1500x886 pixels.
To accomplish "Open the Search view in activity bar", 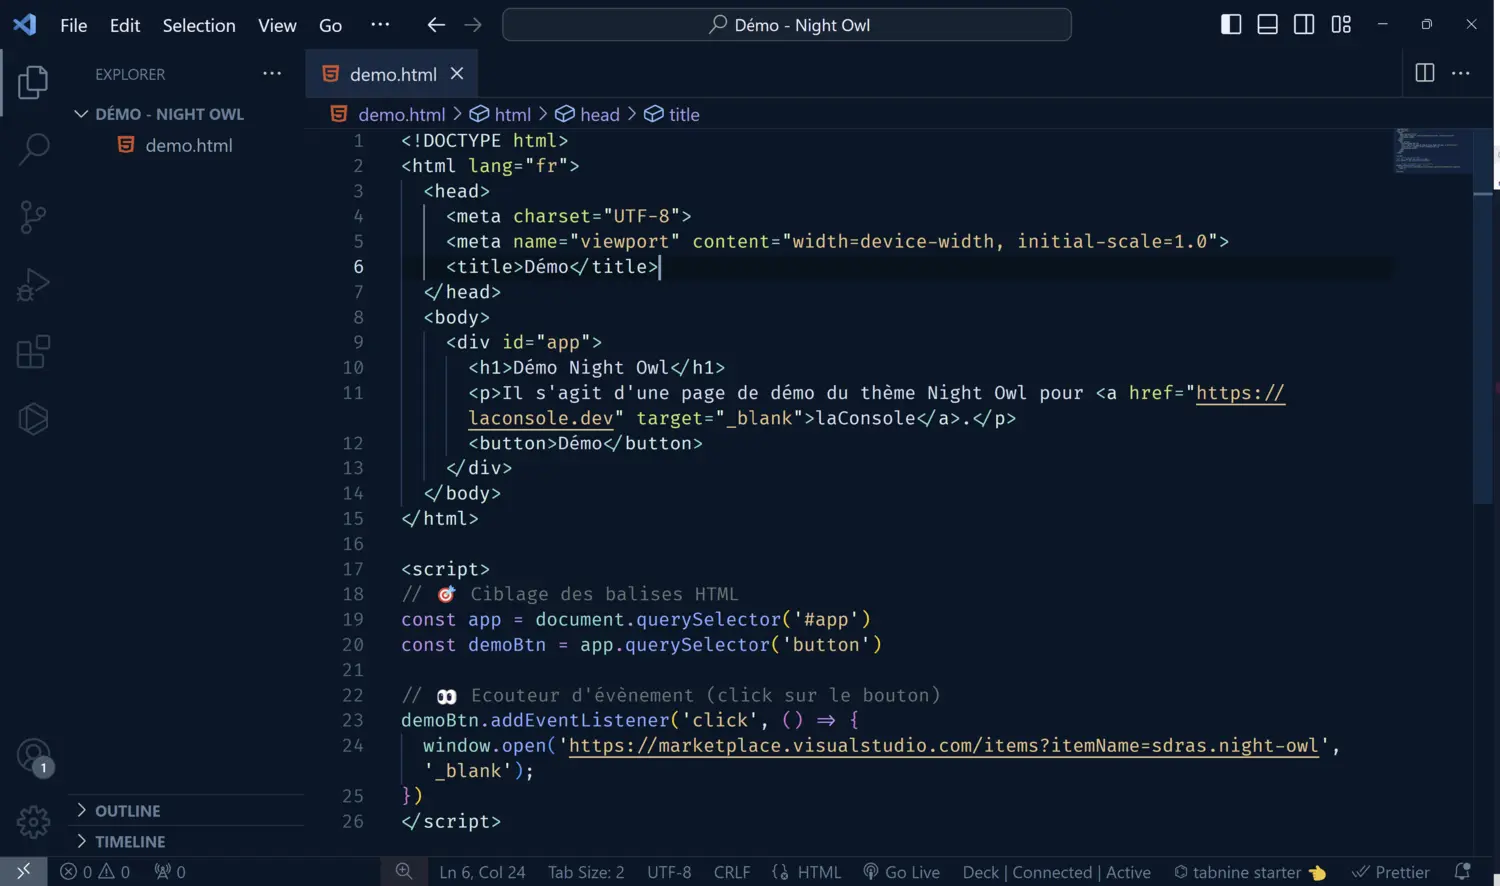I will 33,149.
